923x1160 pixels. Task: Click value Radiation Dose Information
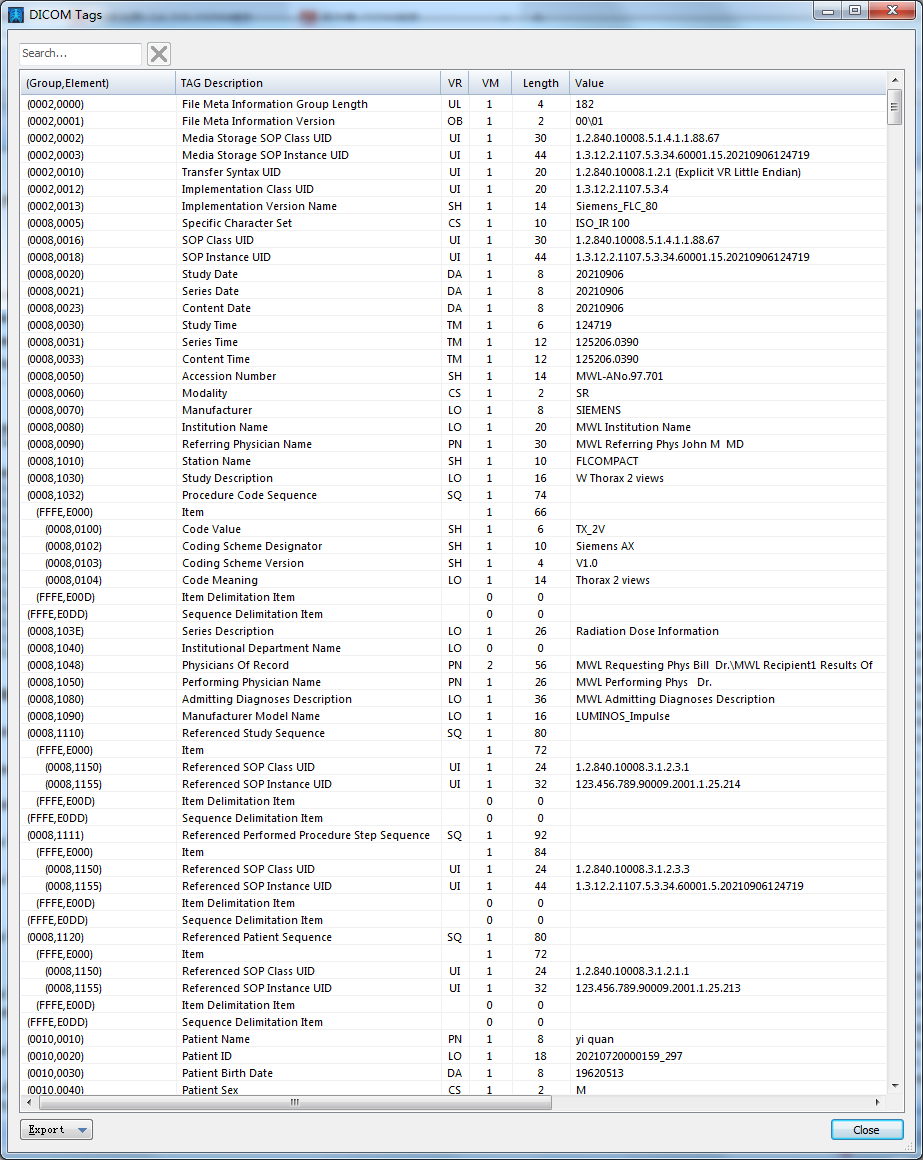[647, 632]
